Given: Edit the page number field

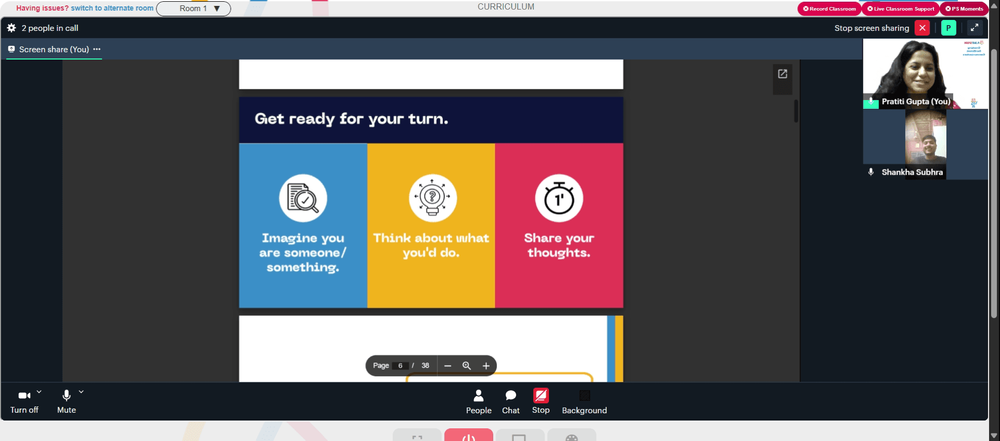Looking at the screenshot, I should click(x=401, y=366).
